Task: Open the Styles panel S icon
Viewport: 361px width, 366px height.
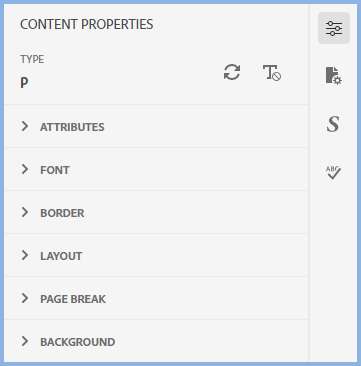Action: click(333, 124)
